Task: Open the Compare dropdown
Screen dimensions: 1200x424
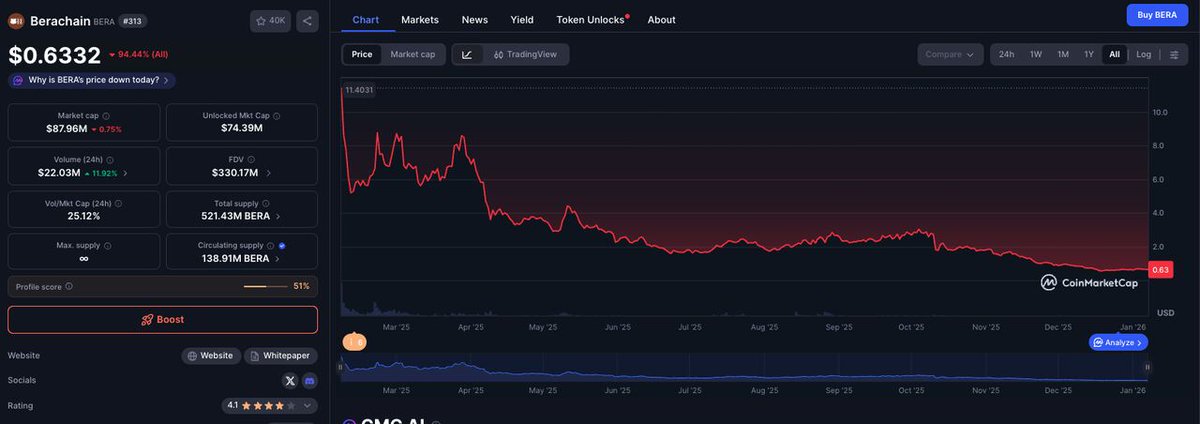Action: tap(950, 54)
